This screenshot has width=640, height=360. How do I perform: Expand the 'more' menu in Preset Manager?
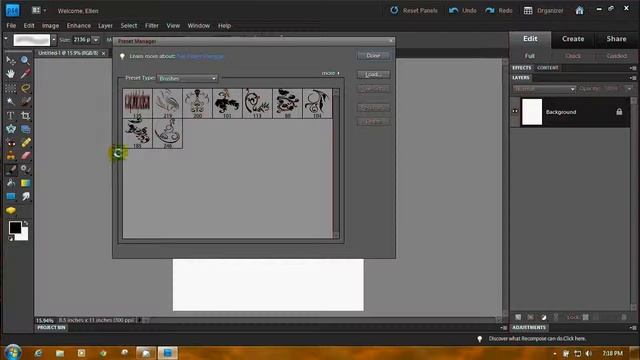(x=331, y=73)
